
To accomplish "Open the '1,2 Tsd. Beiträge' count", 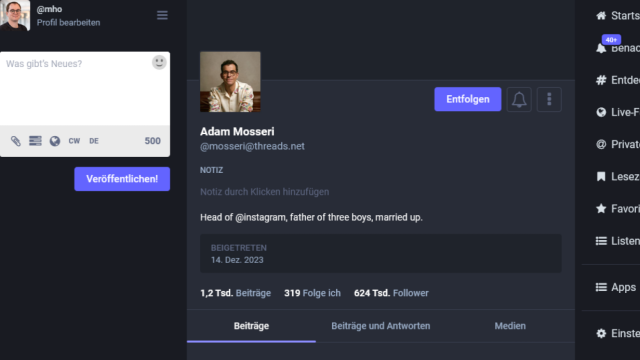I will [x=236, y=293].
